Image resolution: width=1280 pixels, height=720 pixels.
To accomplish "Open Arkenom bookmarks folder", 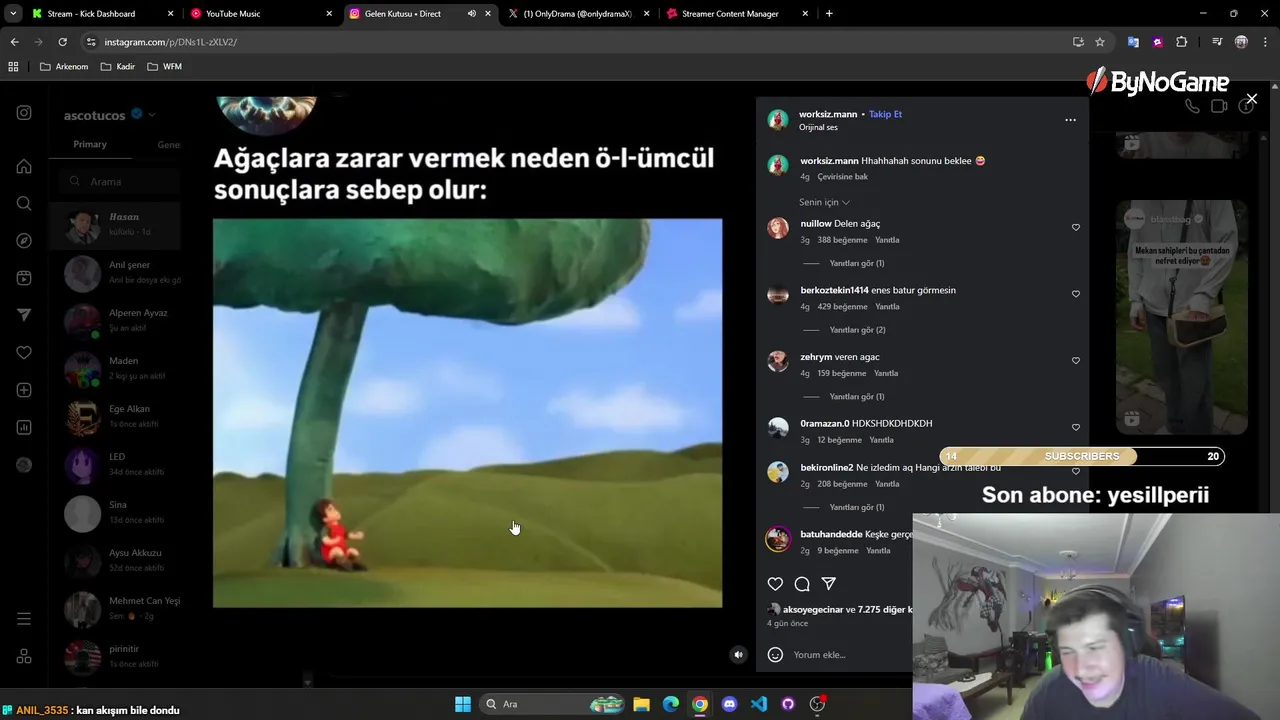I will pos(64,67).
